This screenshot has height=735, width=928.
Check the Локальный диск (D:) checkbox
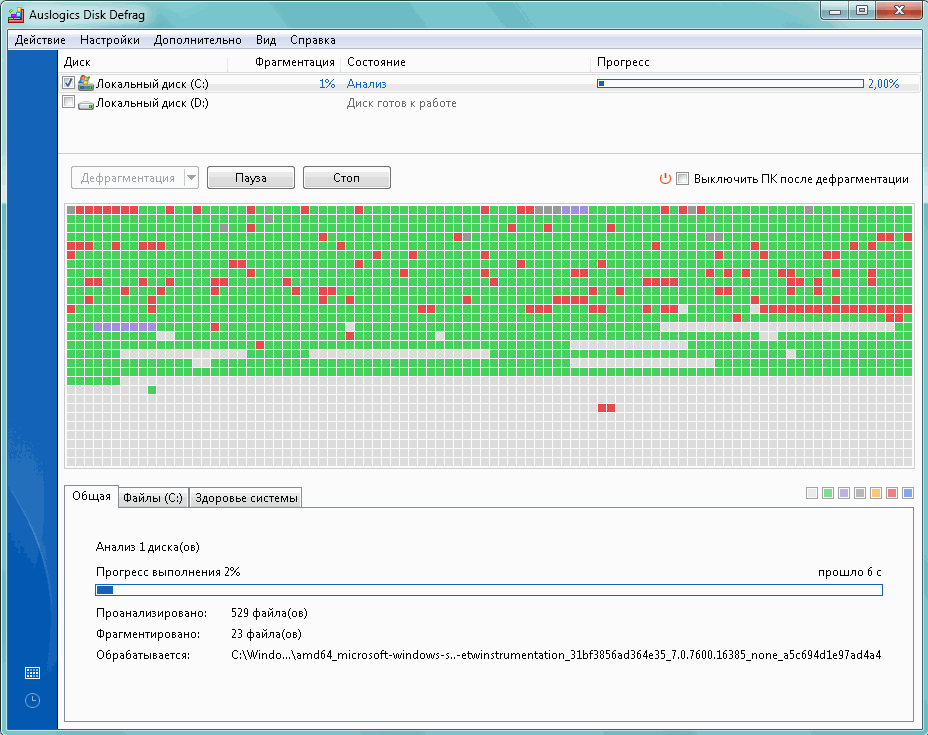tap(68, 102)
